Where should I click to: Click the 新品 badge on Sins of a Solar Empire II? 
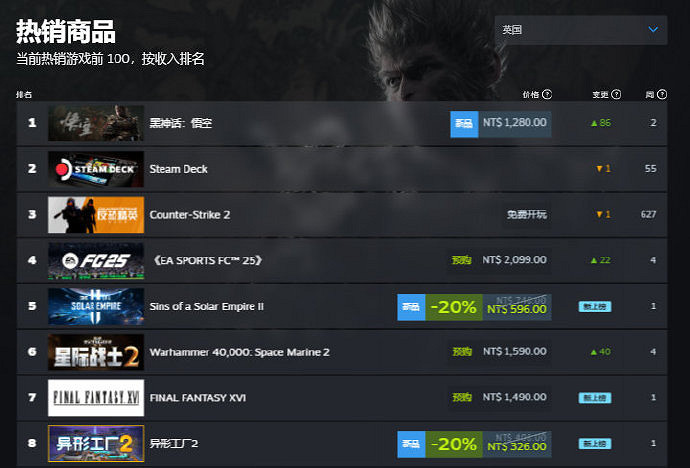(x=411, y=307)
